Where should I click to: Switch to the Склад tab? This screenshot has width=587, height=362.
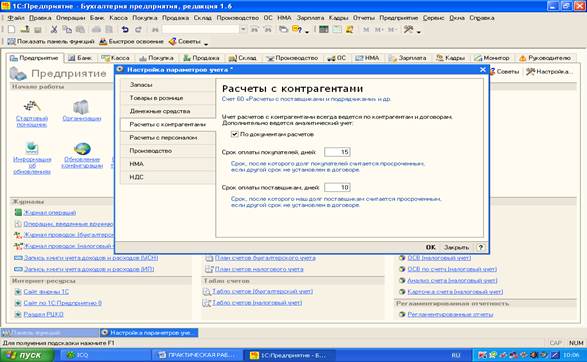pos(243,58)
